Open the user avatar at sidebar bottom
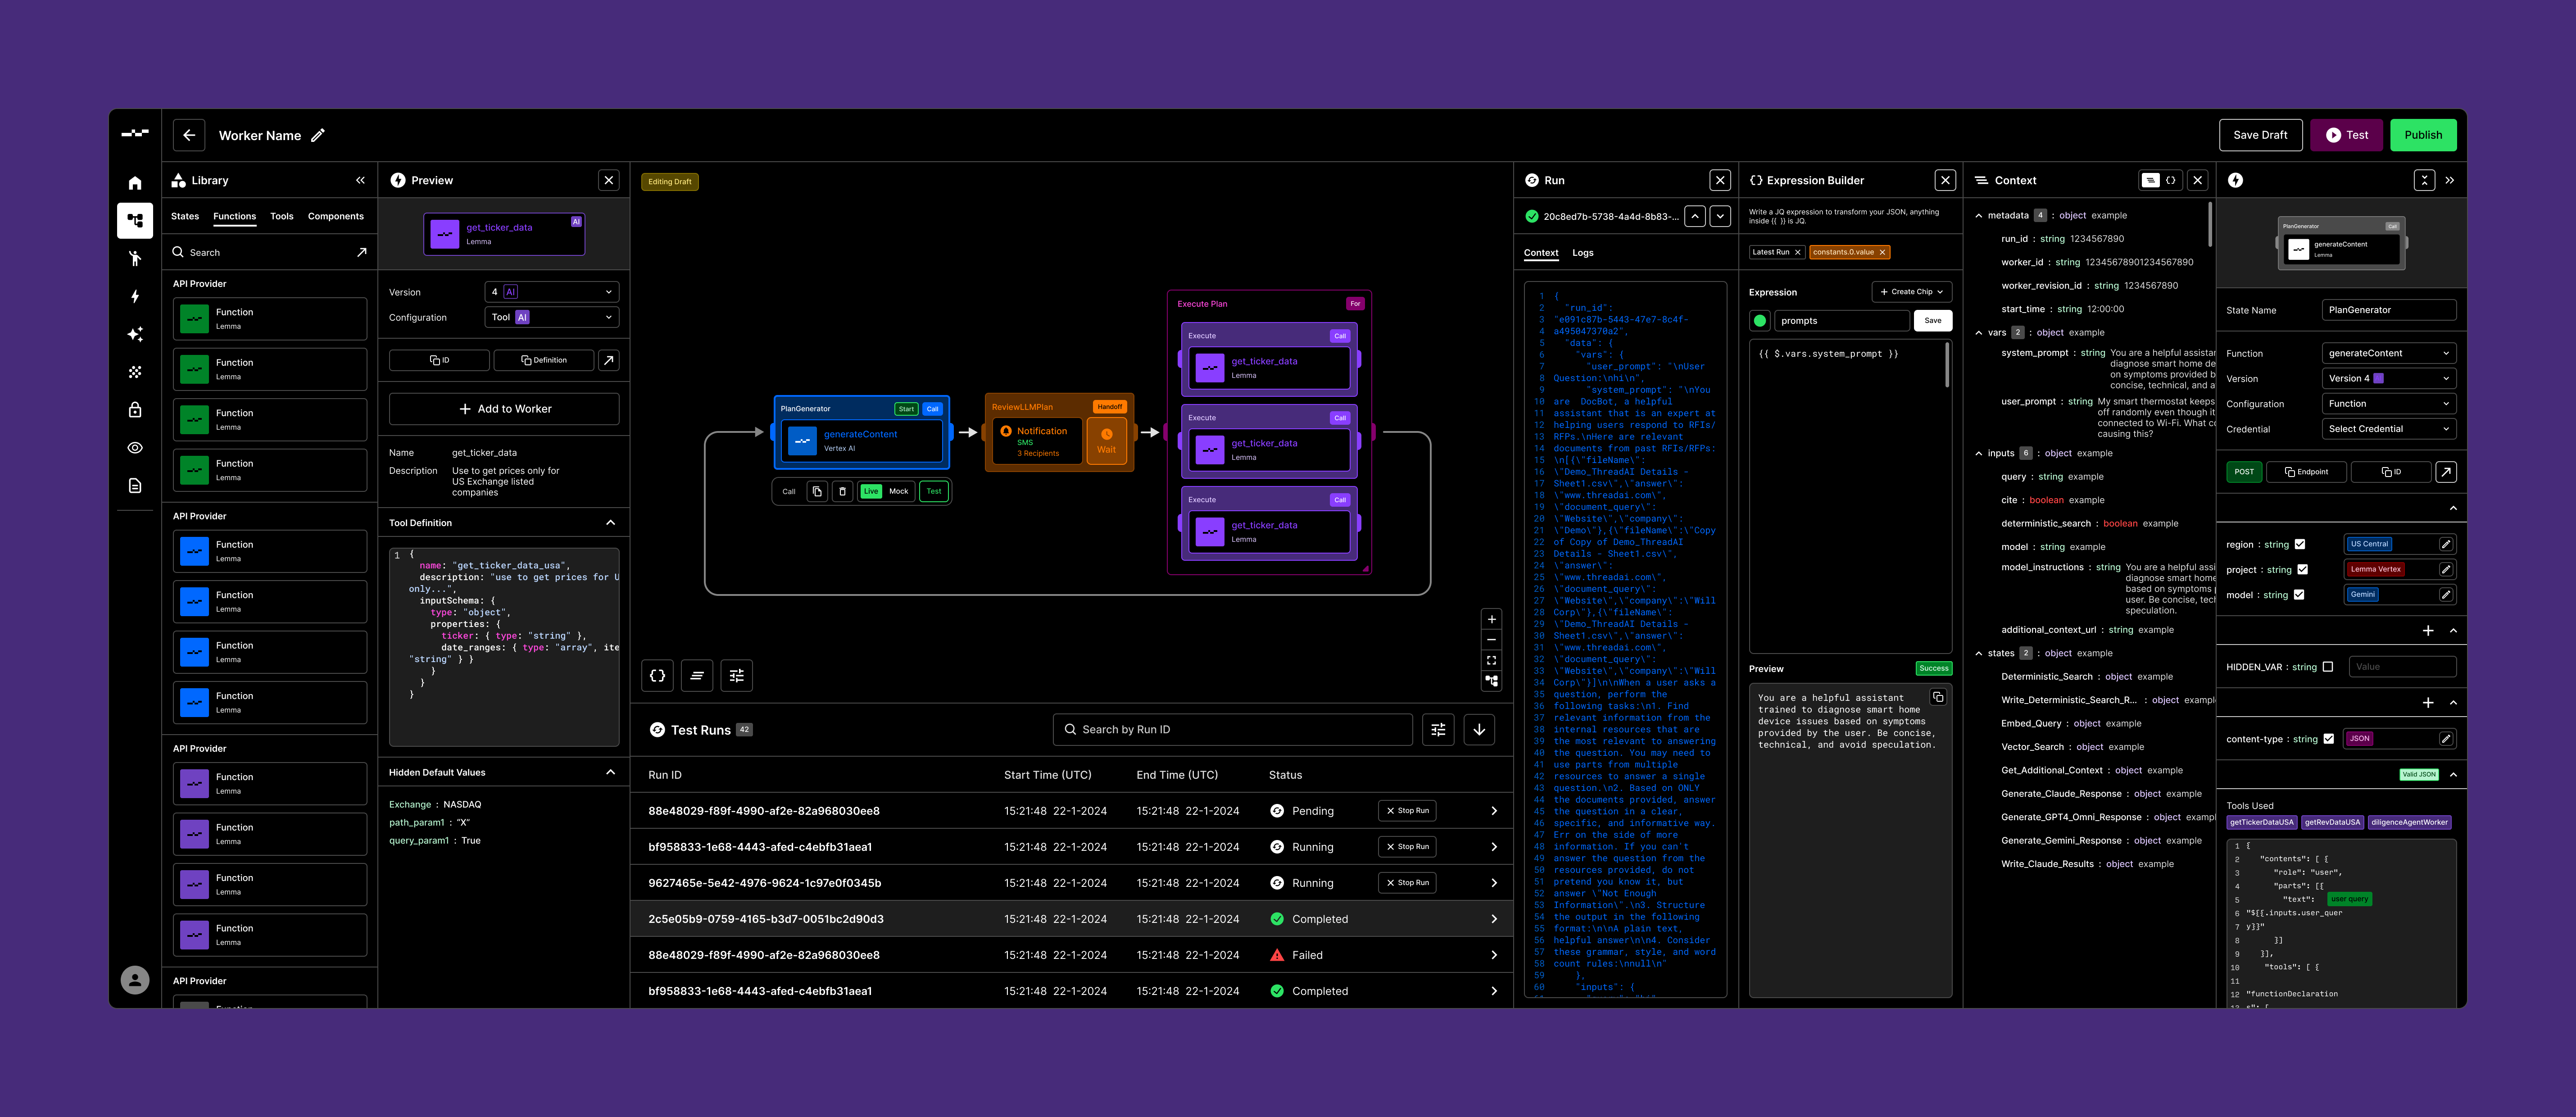Image resolution: width=2576 pixels, height=1117 pixels. 135,980
